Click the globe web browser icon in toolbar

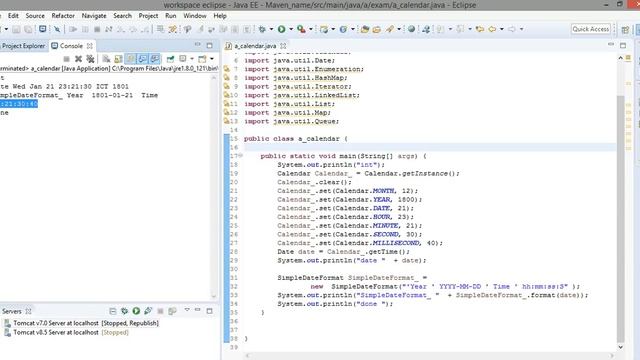coord(411,29)
